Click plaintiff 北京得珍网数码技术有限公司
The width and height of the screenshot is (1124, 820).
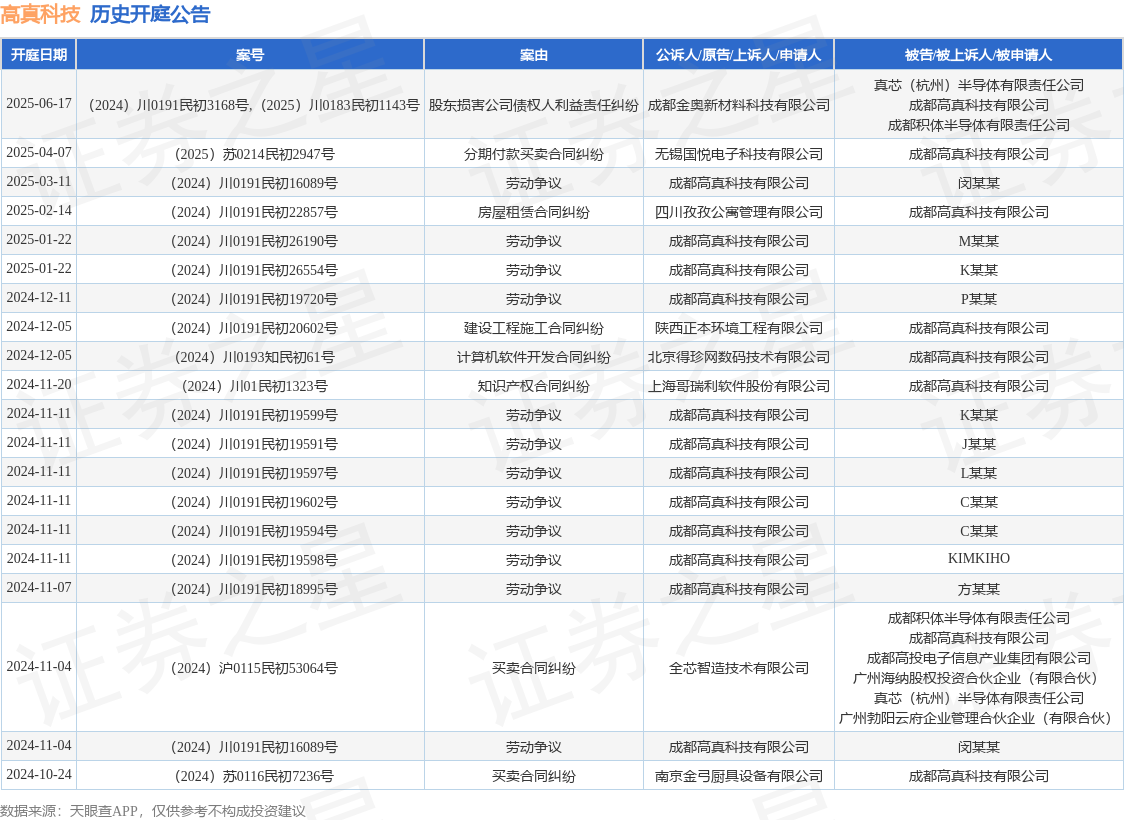pos(738,358)
